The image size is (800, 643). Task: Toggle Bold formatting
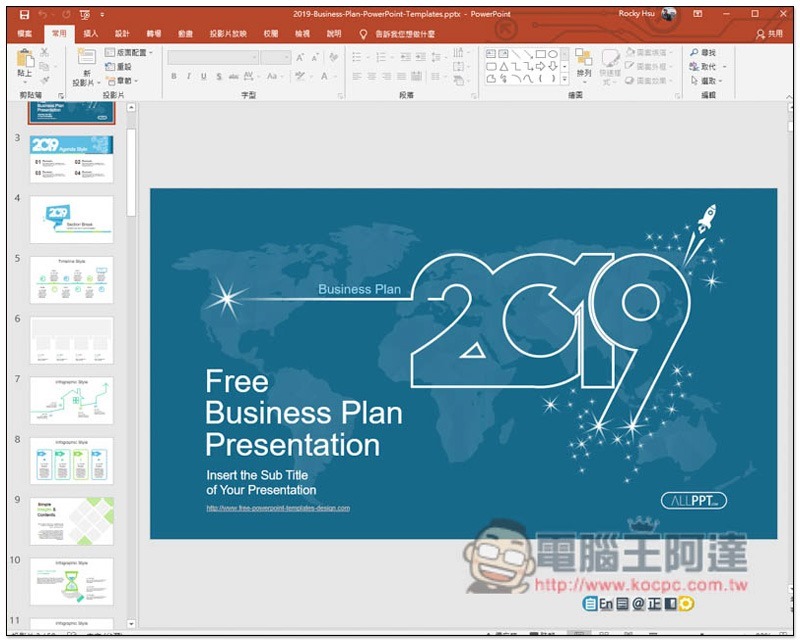(174, 76)
